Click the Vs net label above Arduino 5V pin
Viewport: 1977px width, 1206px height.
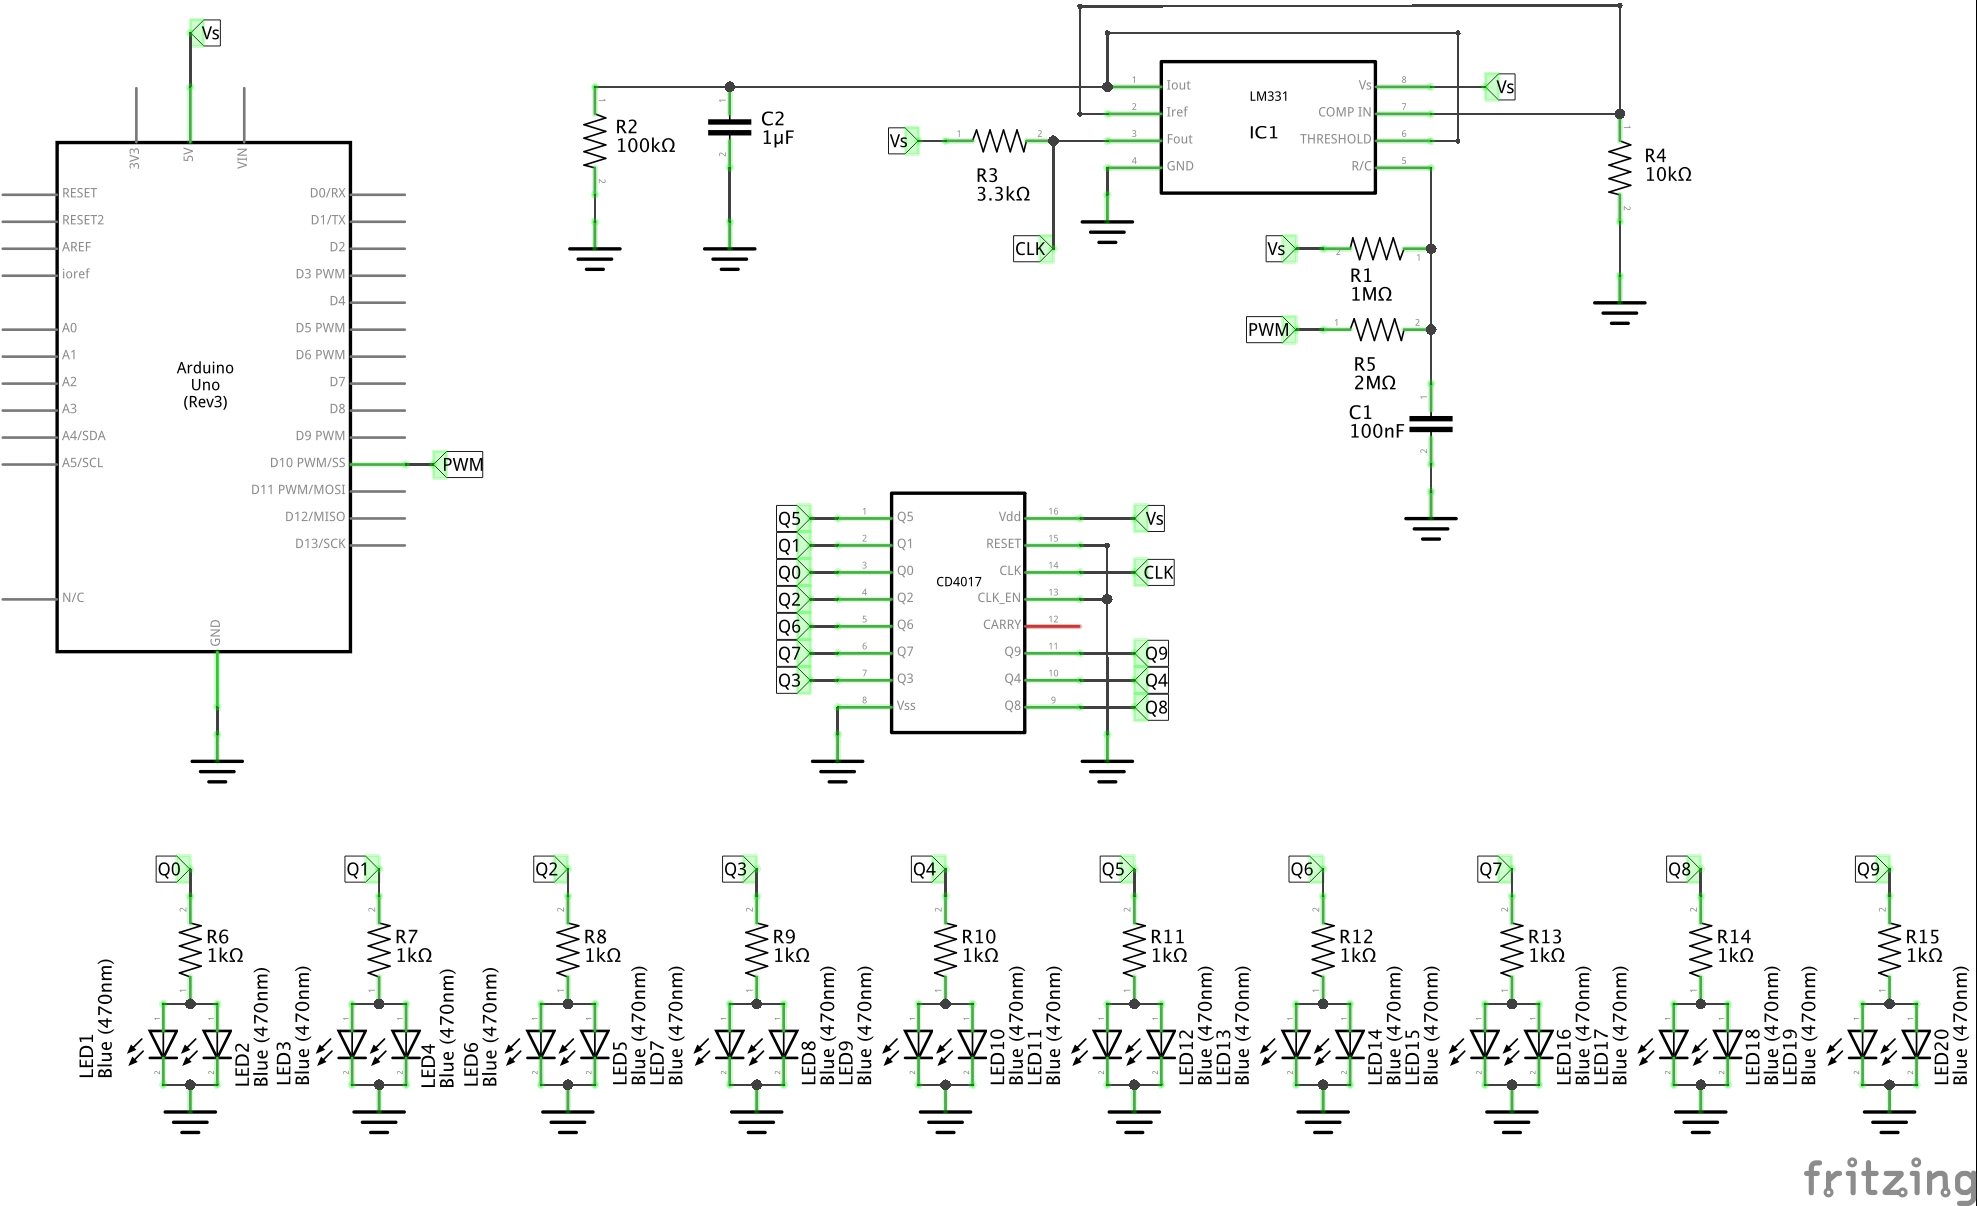coord(206,33)
